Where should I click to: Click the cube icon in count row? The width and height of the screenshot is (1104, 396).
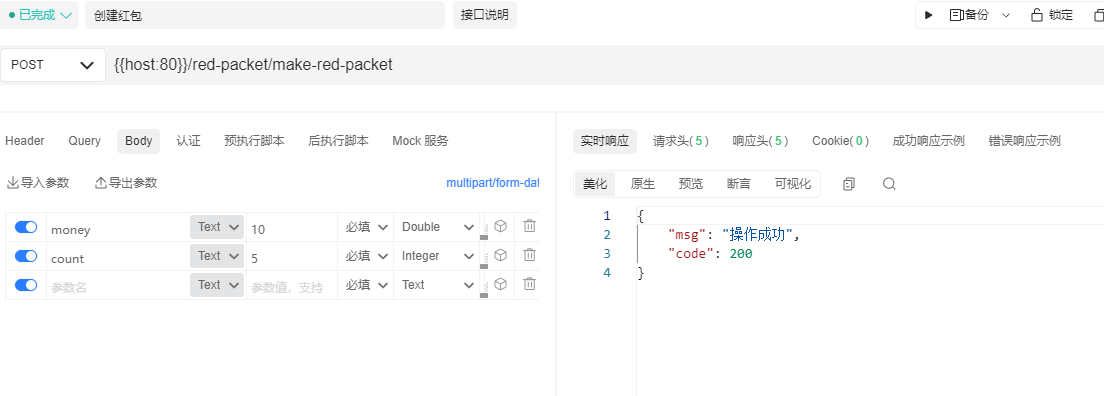pos(501,255)
